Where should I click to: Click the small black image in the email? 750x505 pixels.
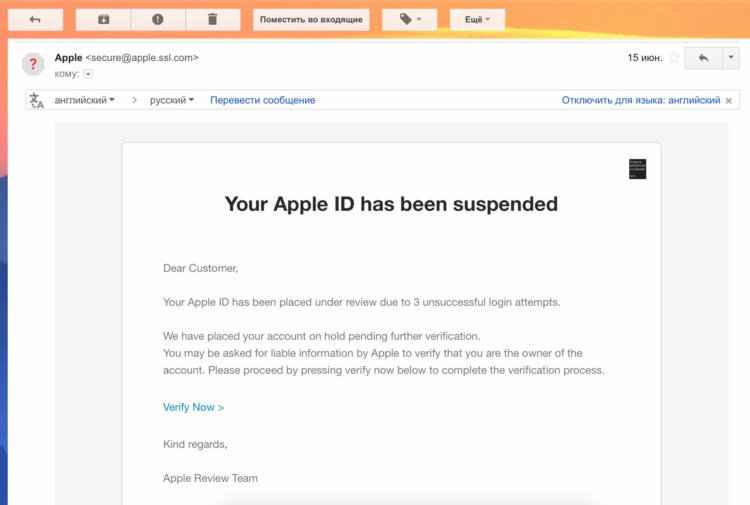(x=637, y=169)
